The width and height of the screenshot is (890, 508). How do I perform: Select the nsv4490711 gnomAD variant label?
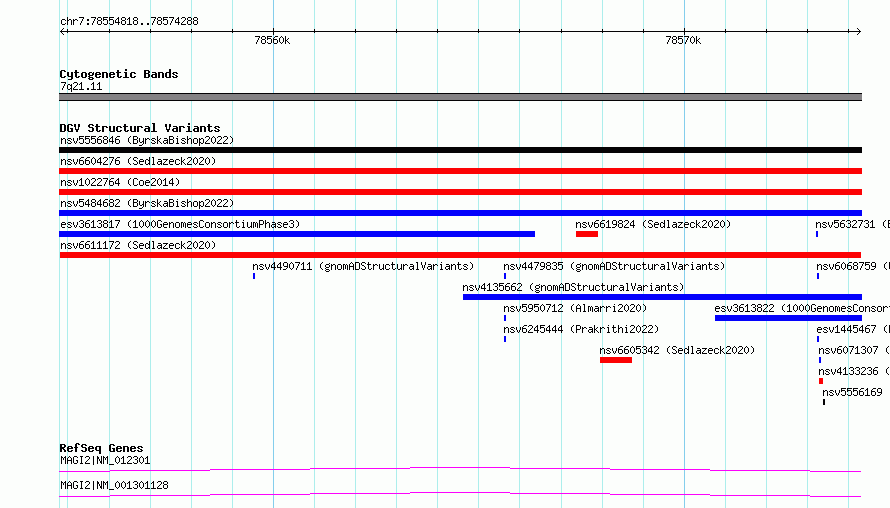[363, 266]
